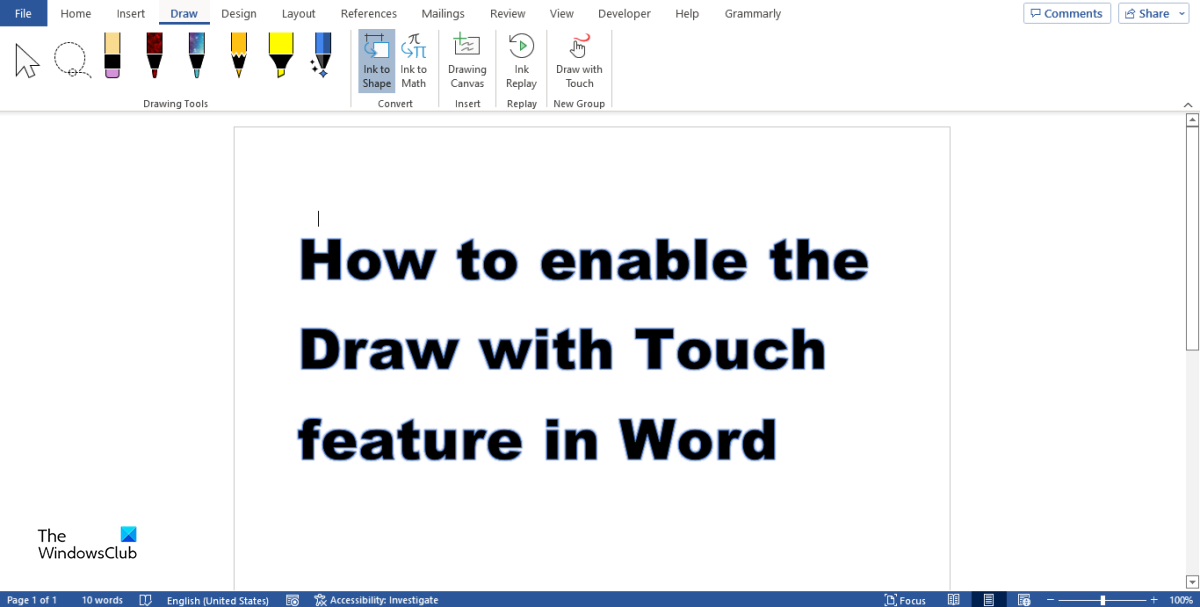Image resolution: width=1200 pixels, height=607 pixels.
Task: Open the Comments pane
Action: coord(1066,13)
